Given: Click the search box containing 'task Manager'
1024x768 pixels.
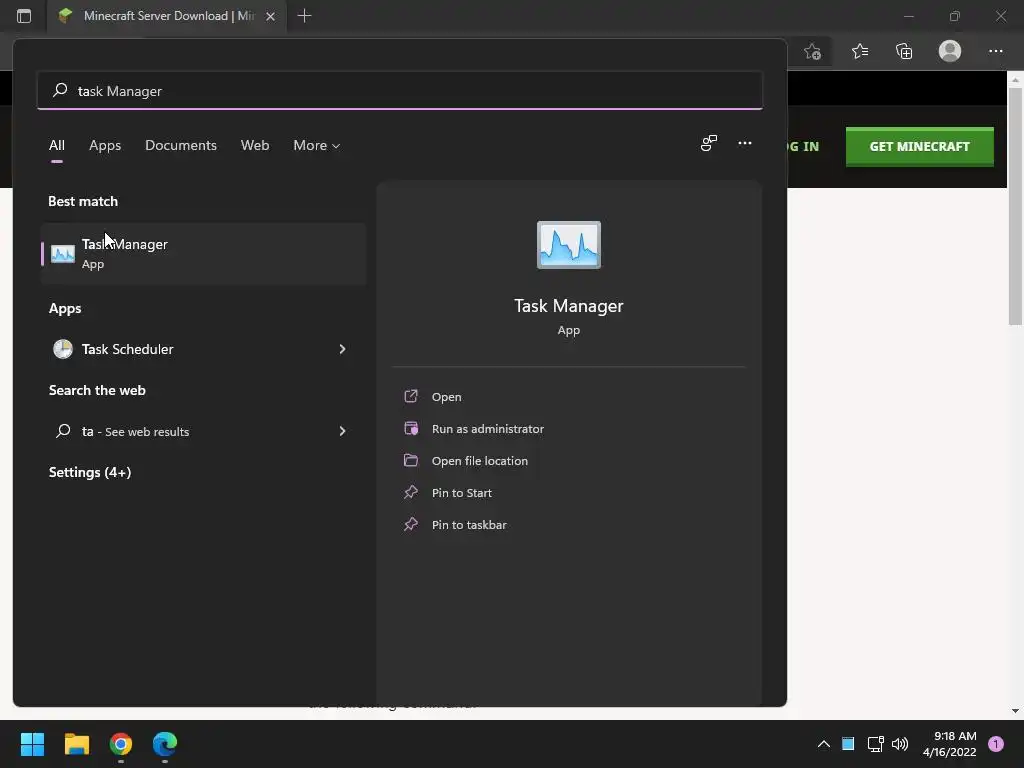Looking at the screenshot, I should click(400, 91).
